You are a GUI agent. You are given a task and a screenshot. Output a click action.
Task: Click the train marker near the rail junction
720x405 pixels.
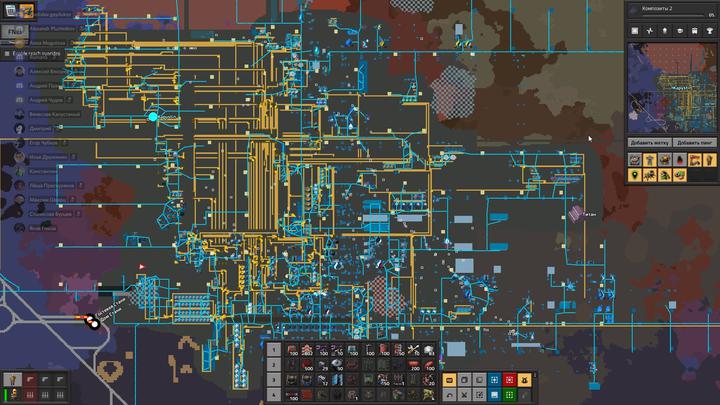click(x=92, y=321)
